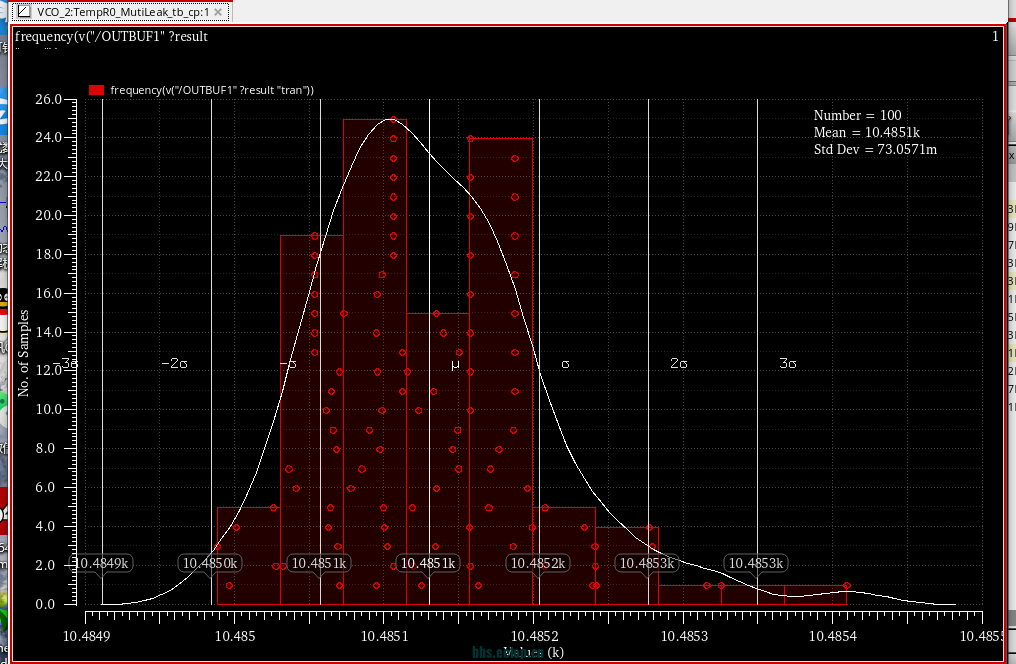The image size is (1016, 664).
Task: Click the 10.4849k marker label
Action: click(x=102, y=564)
